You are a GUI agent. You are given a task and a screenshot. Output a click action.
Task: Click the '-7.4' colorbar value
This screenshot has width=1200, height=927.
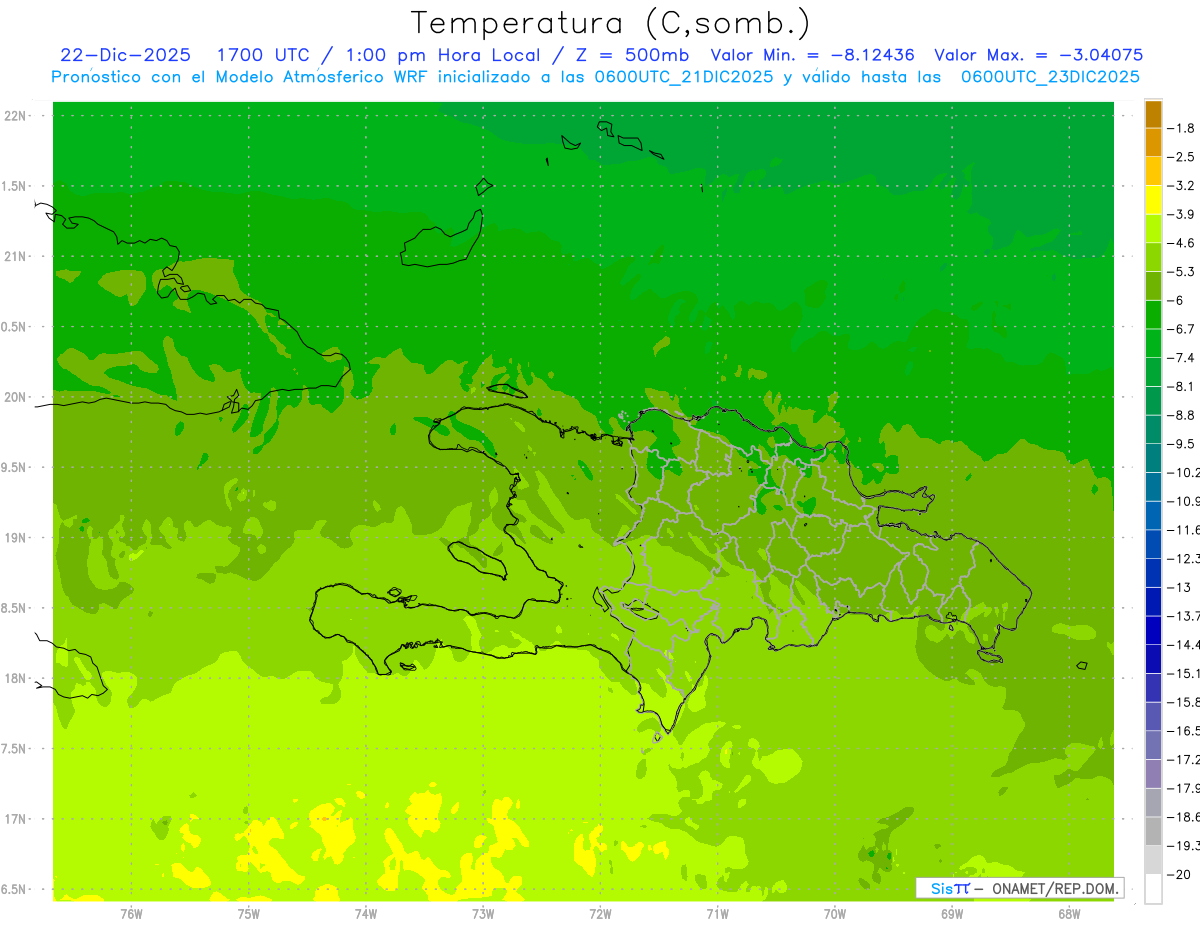click(x=1182, y=357)
